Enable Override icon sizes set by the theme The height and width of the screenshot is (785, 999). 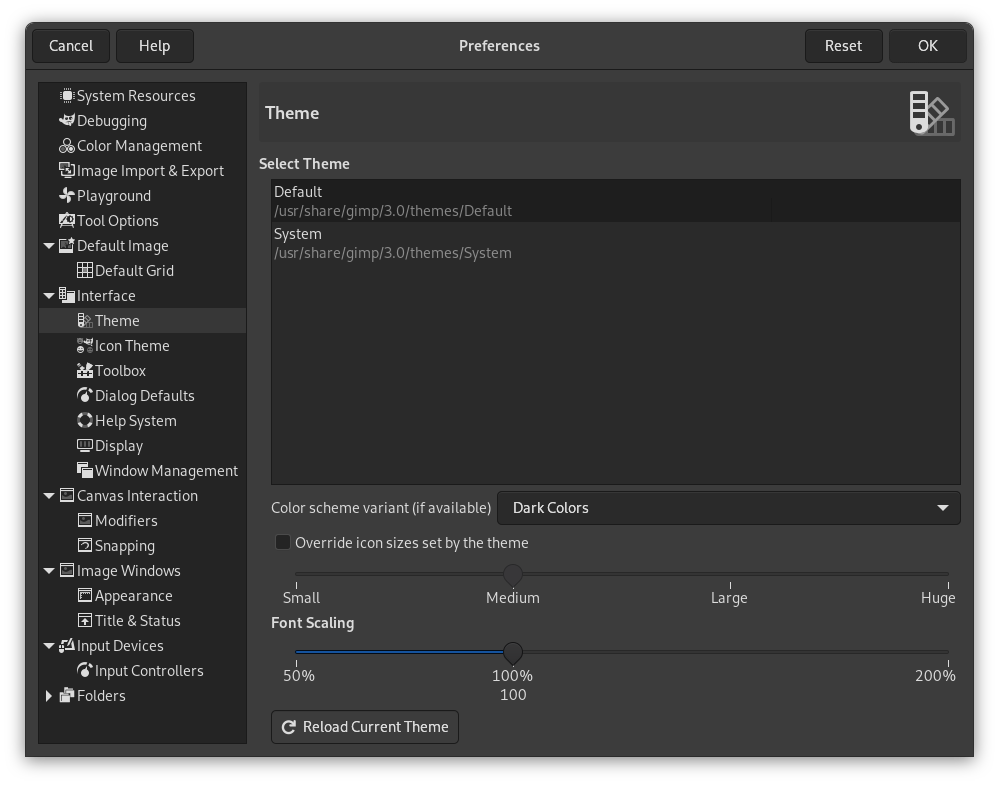click(x=282, y=542)
